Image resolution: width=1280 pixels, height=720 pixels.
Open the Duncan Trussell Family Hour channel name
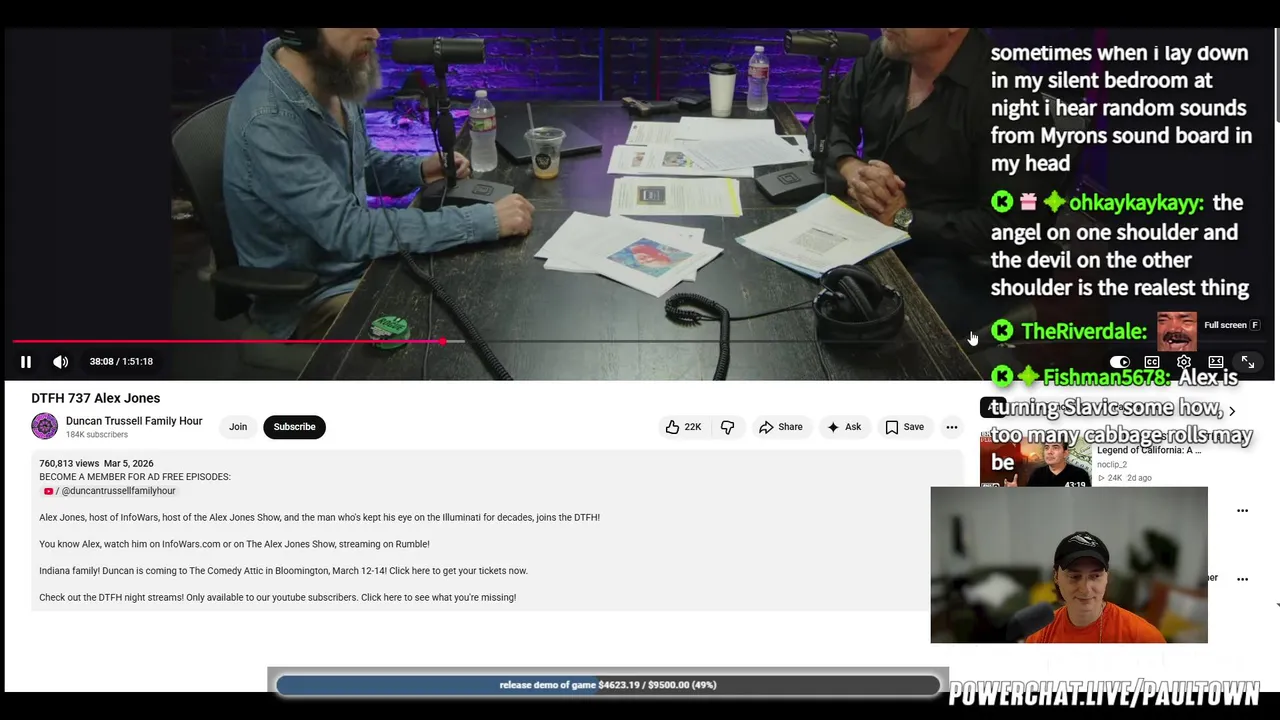point(134,421)
